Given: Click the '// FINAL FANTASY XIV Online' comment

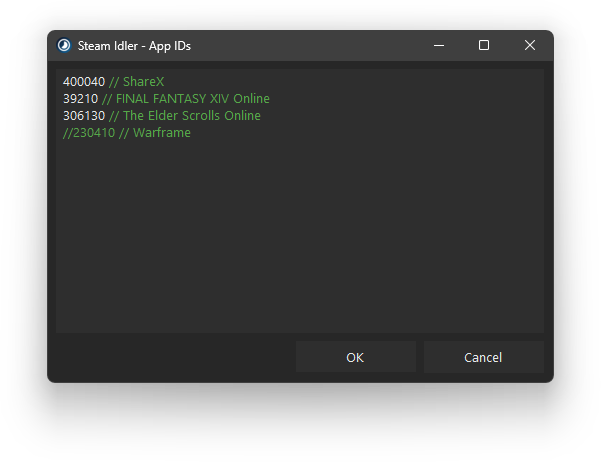Looking at the screenshot, I should [186, 99].
